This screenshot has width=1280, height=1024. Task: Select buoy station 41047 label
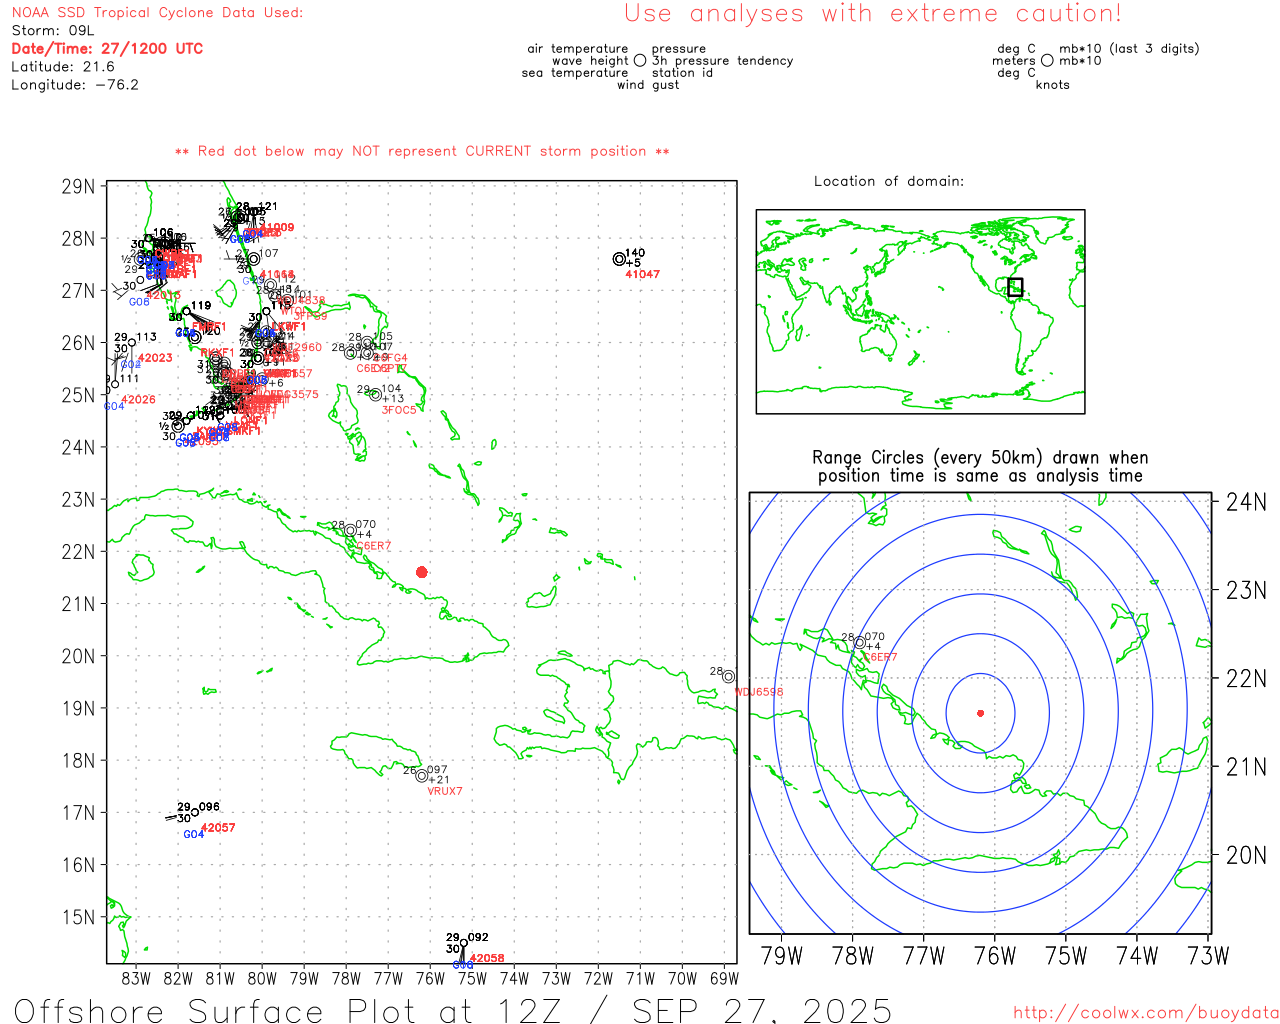tap(642, 274)
